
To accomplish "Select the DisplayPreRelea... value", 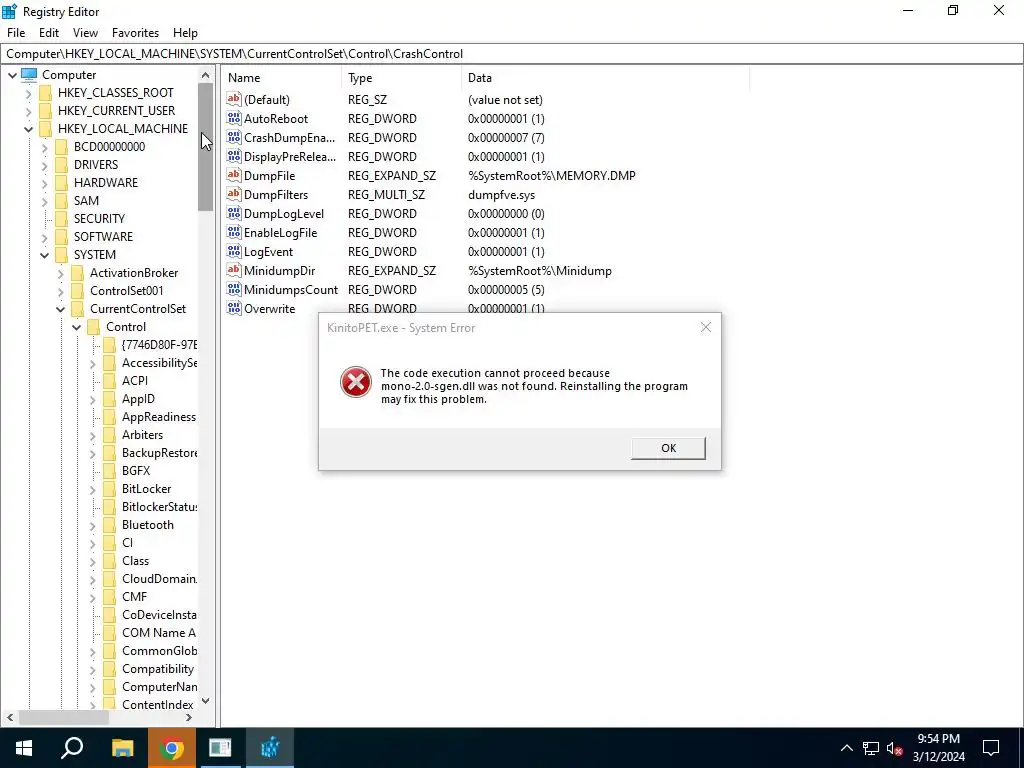I will click(290, 157).
